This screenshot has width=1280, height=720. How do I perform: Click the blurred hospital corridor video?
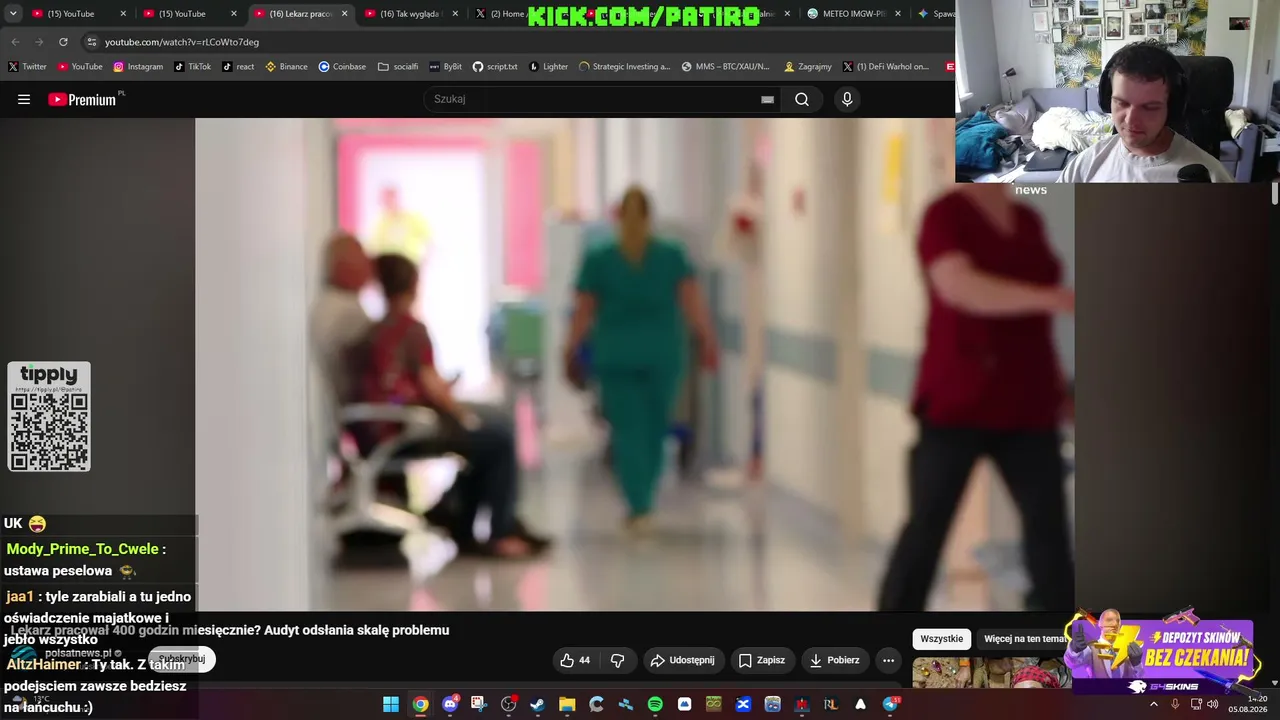coord(634,364)
